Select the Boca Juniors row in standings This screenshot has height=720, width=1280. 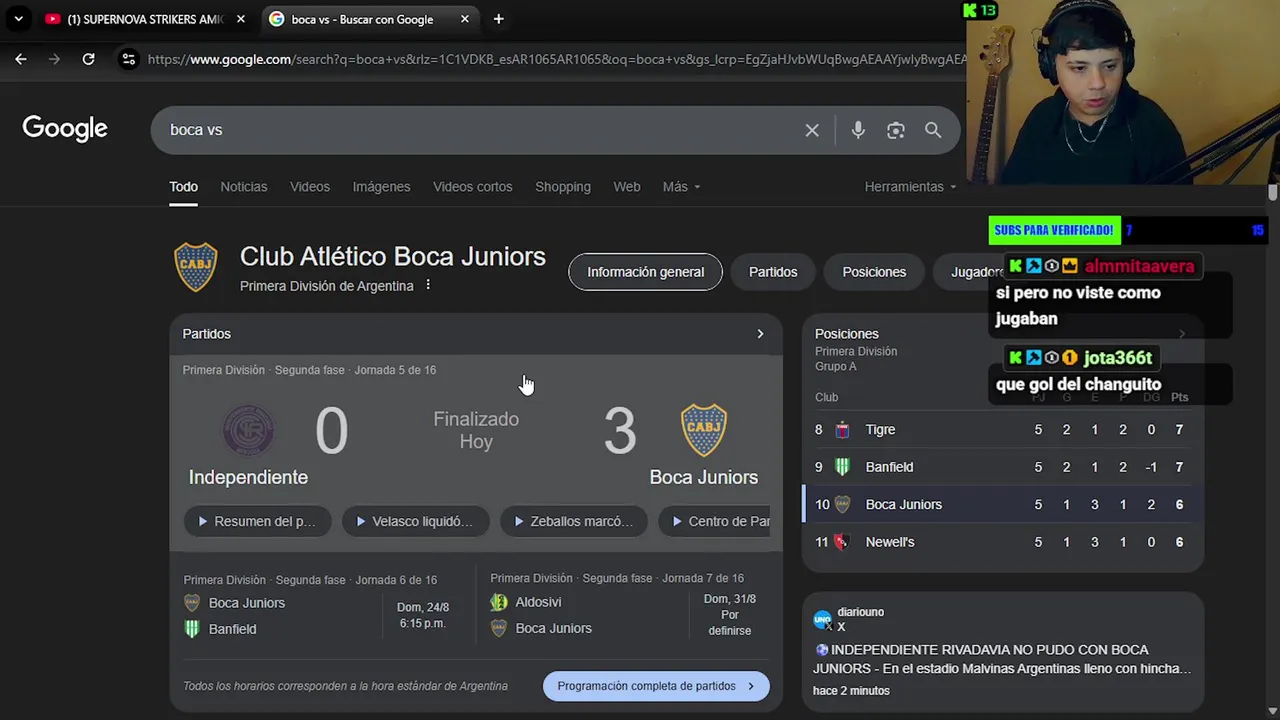click(1002, 504)
